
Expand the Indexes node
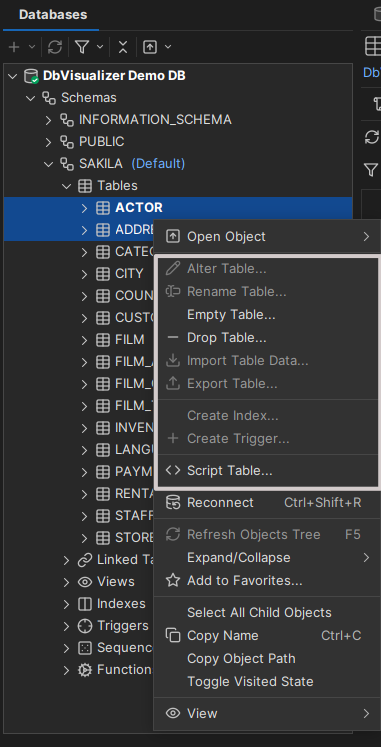point(66,604)
